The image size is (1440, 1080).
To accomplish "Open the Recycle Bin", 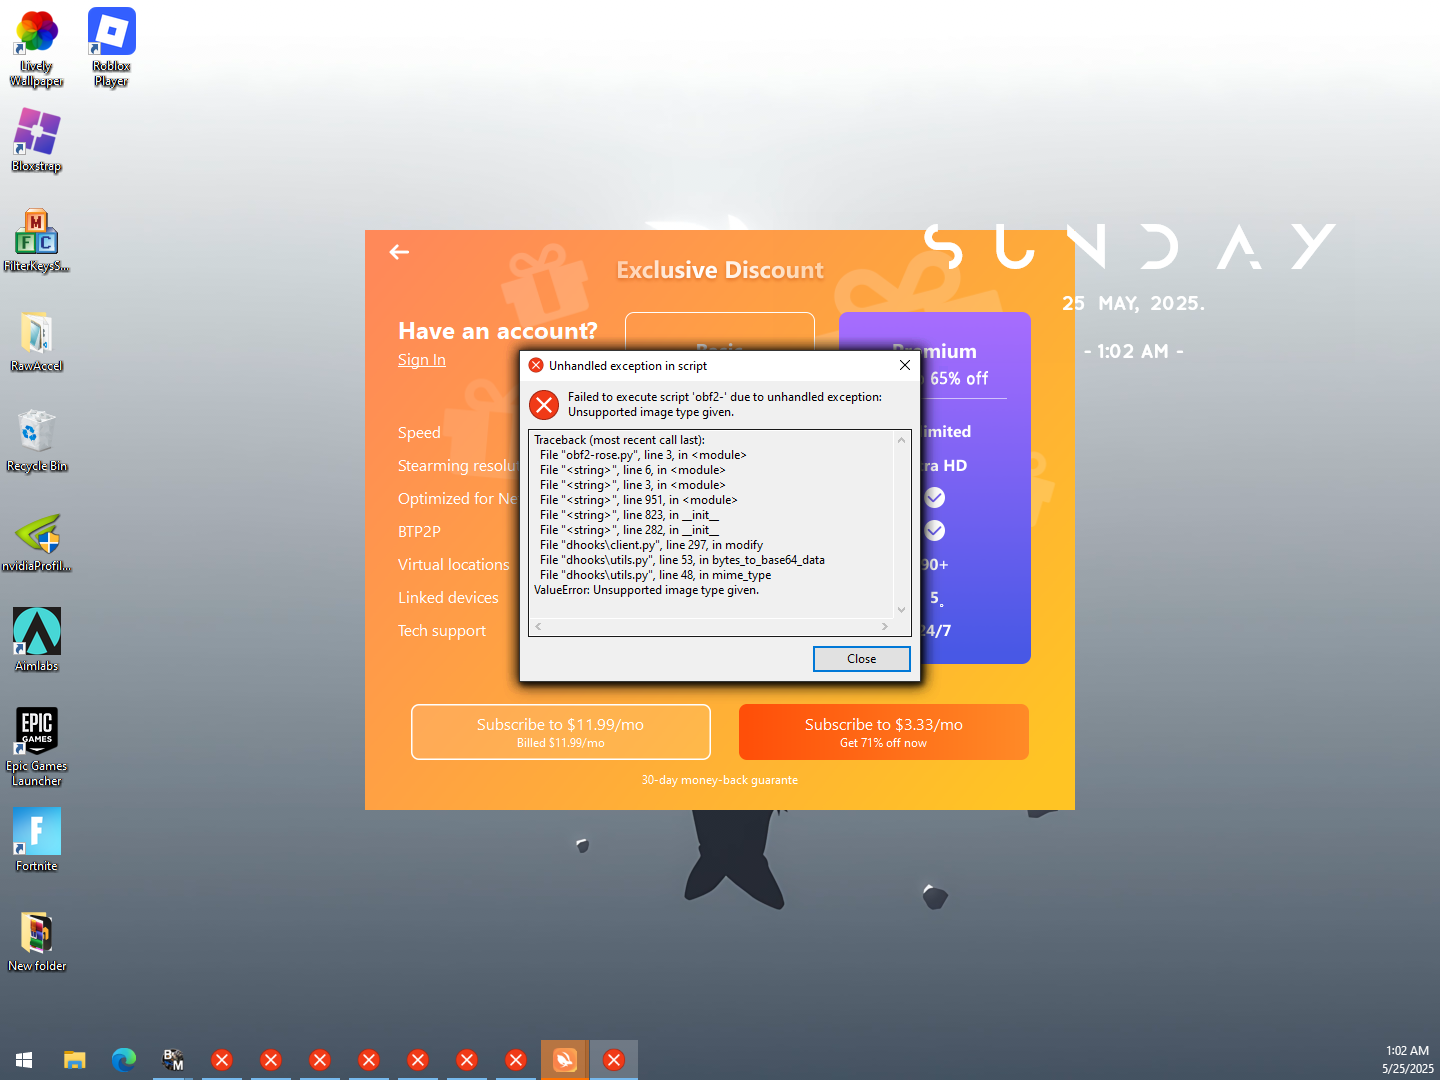I will [x=37, y=440].
